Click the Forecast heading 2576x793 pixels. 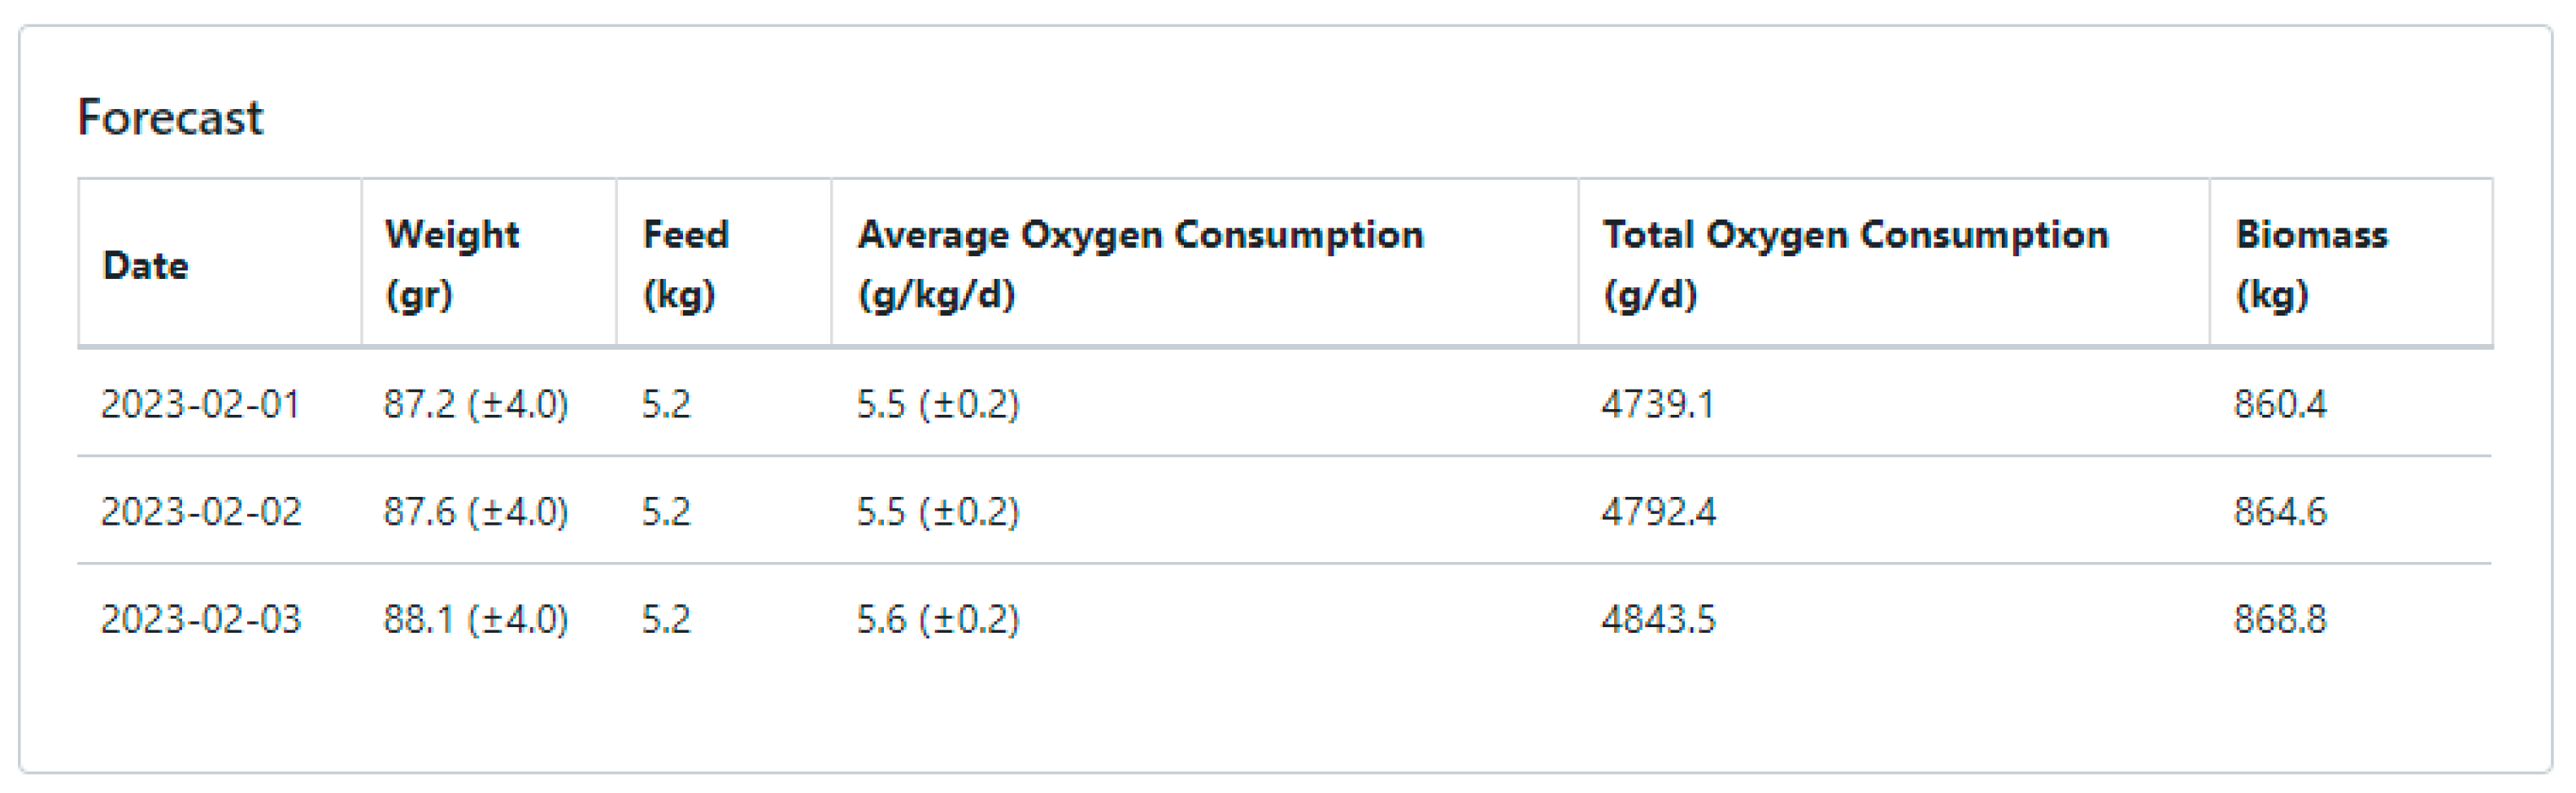(x=170, y=118)
